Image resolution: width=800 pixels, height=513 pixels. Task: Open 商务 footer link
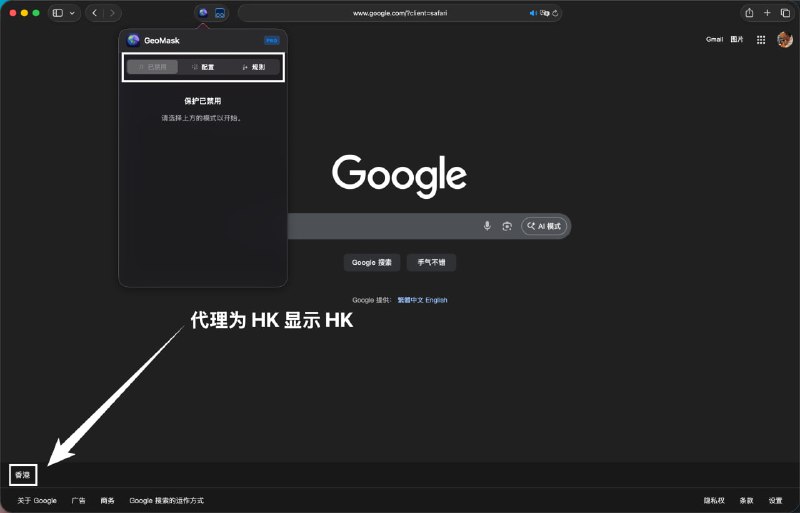(107, 501)
